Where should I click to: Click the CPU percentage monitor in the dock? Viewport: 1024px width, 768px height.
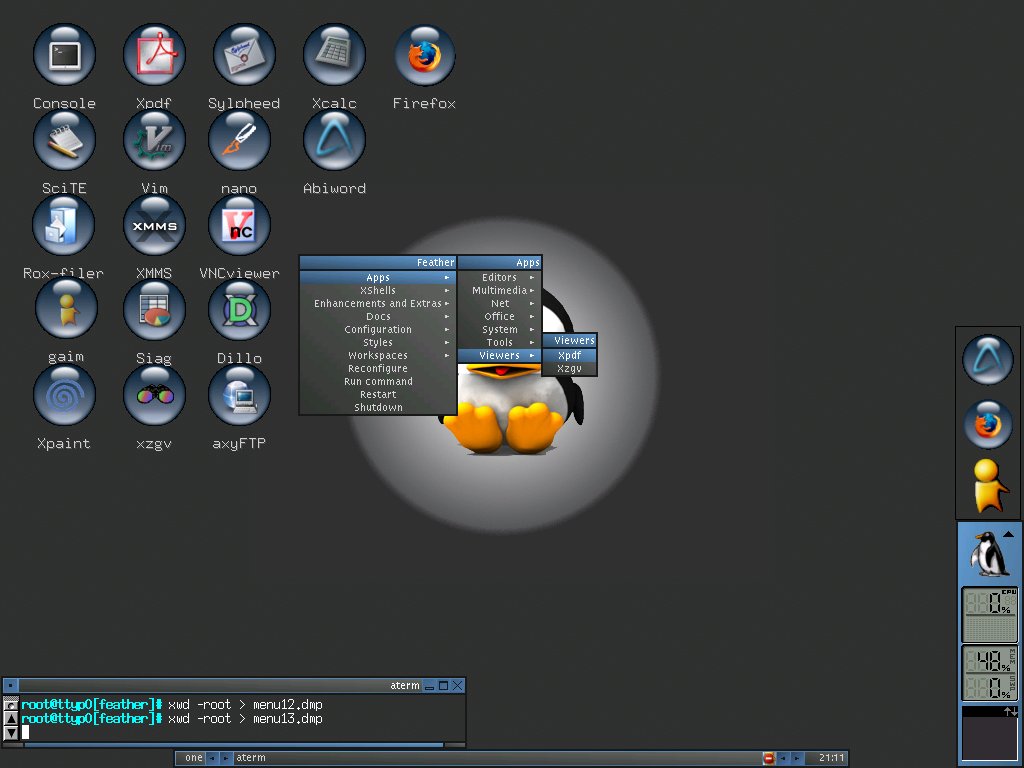[x=989, y=614]
